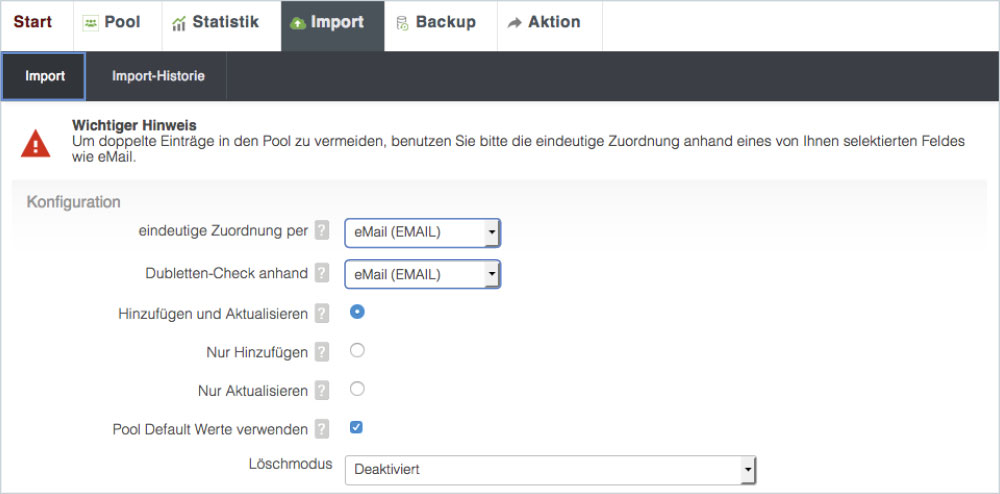1000x494 pixels.
Task: Select the Hinzufügen und Aktualisieren radio button
Action: 357,312
